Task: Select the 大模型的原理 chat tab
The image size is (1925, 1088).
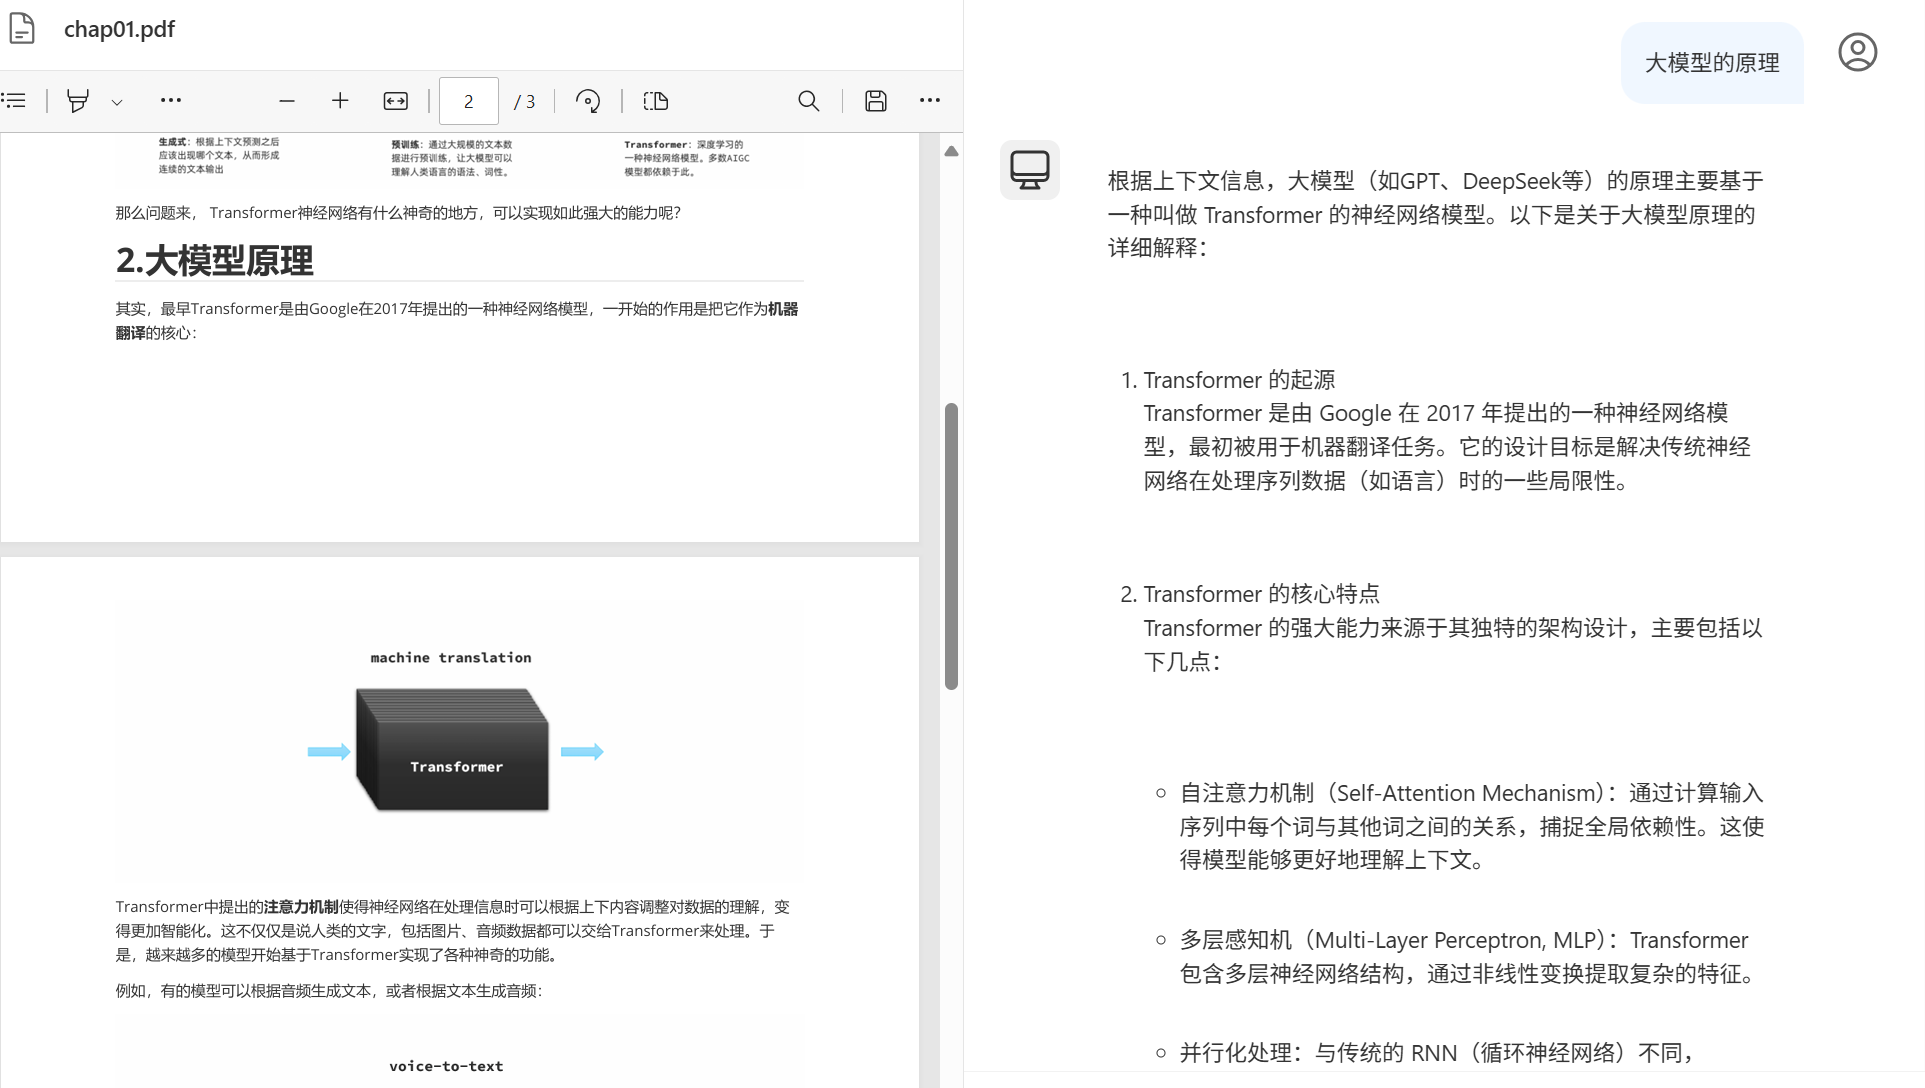Action: click(x=1711, y=62)
